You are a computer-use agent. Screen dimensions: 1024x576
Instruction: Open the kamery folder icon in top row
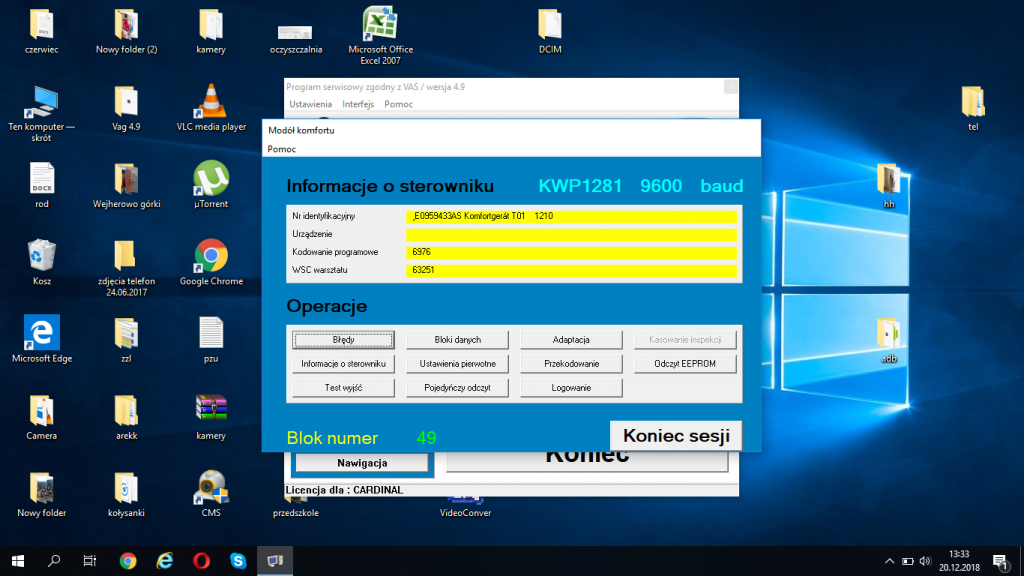coord(211,25)
